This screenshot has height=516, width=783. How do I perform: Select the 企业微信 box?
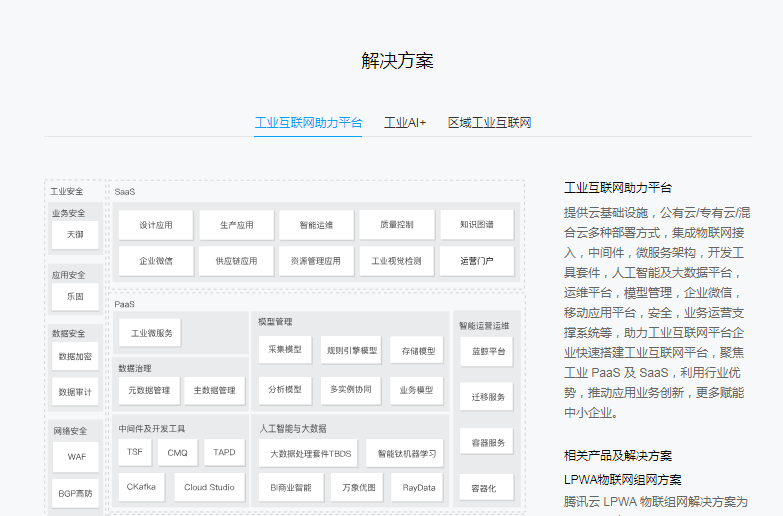[x=156, y=261]
